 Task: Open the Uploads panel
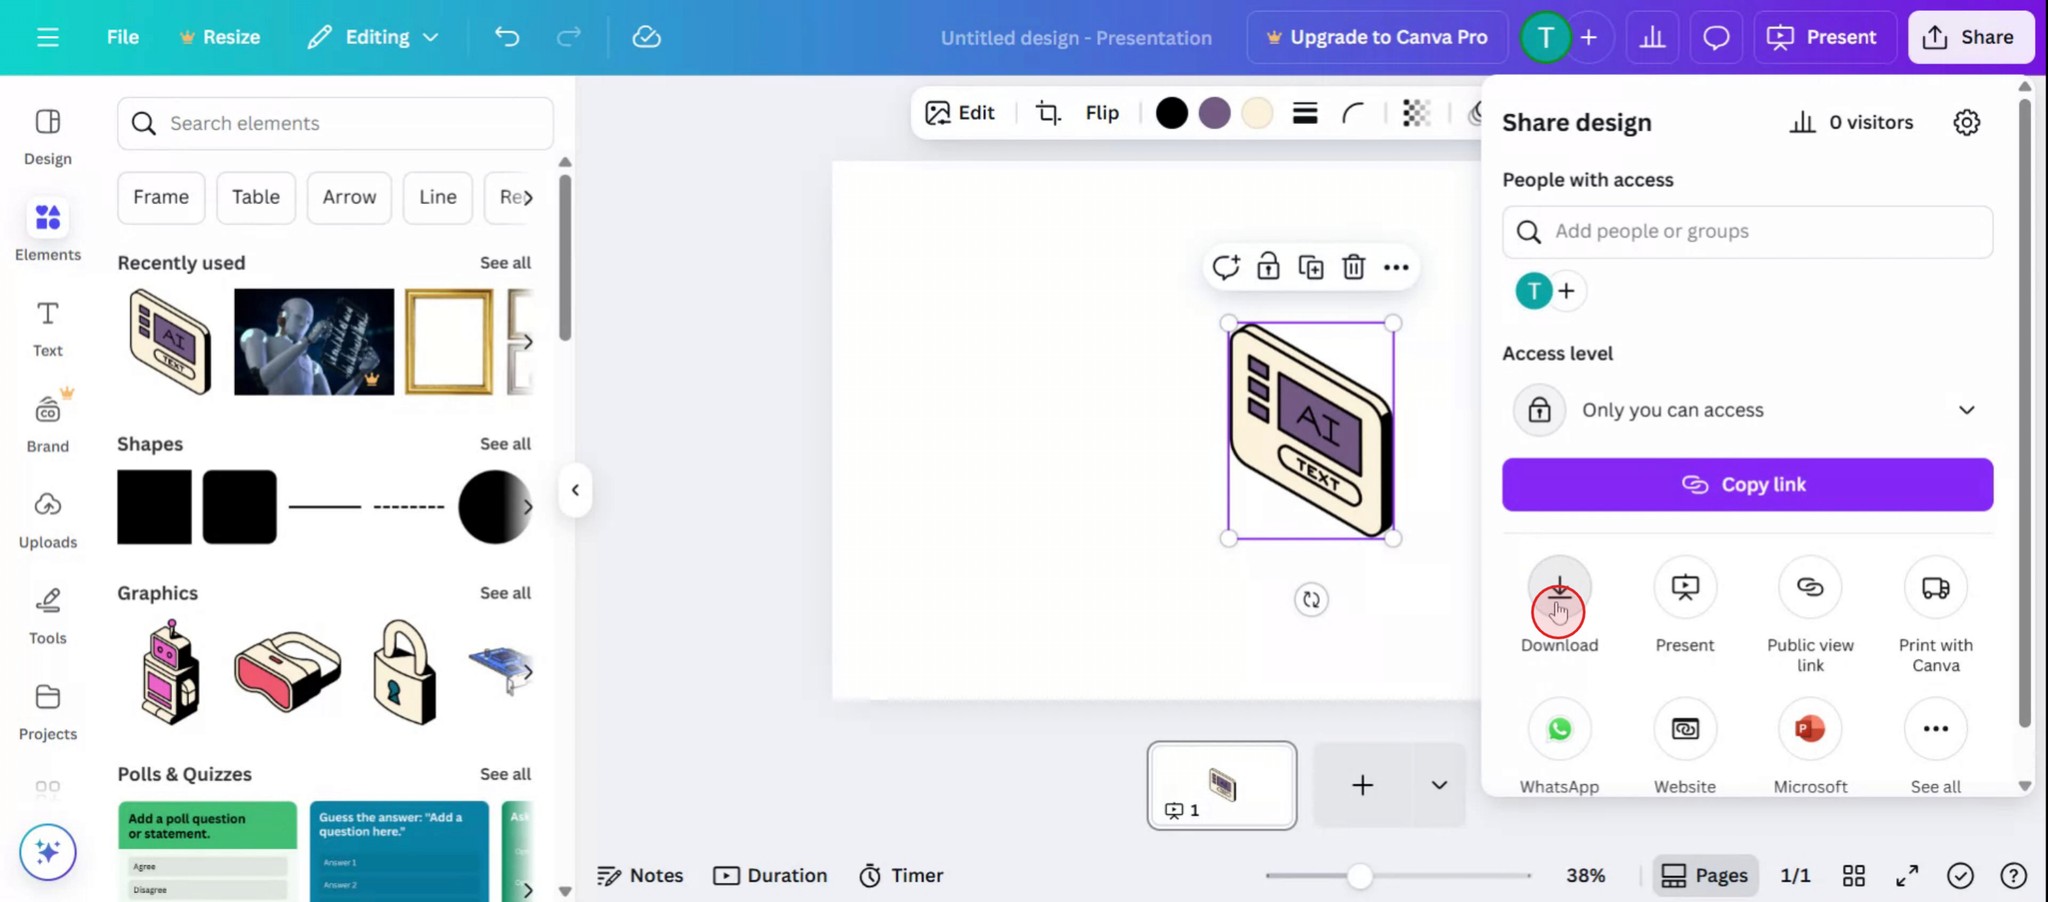coord(47,517)
